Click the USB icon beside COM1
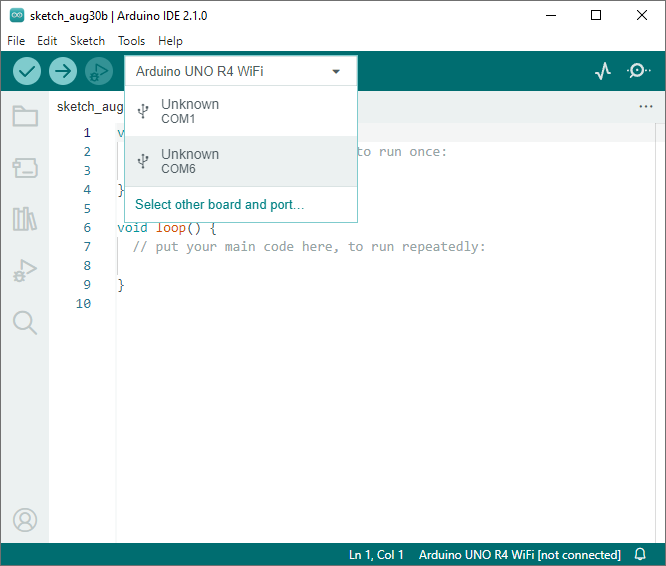The image size is (666, 566). pos(143,111)
